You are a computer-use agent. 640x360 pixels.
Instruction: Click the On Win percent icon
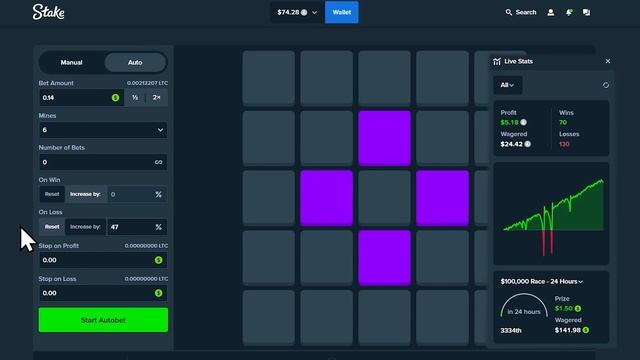[x=158, y=194]
